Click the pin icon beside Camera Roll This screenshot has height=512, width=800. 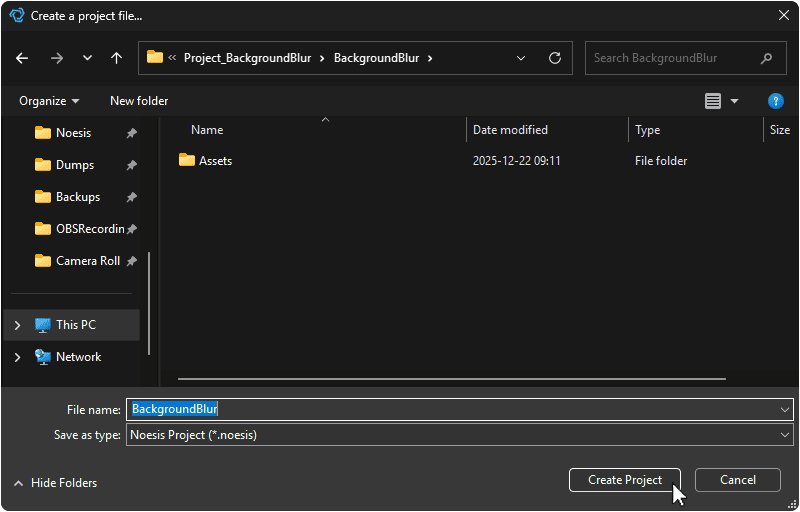(132, 261)
